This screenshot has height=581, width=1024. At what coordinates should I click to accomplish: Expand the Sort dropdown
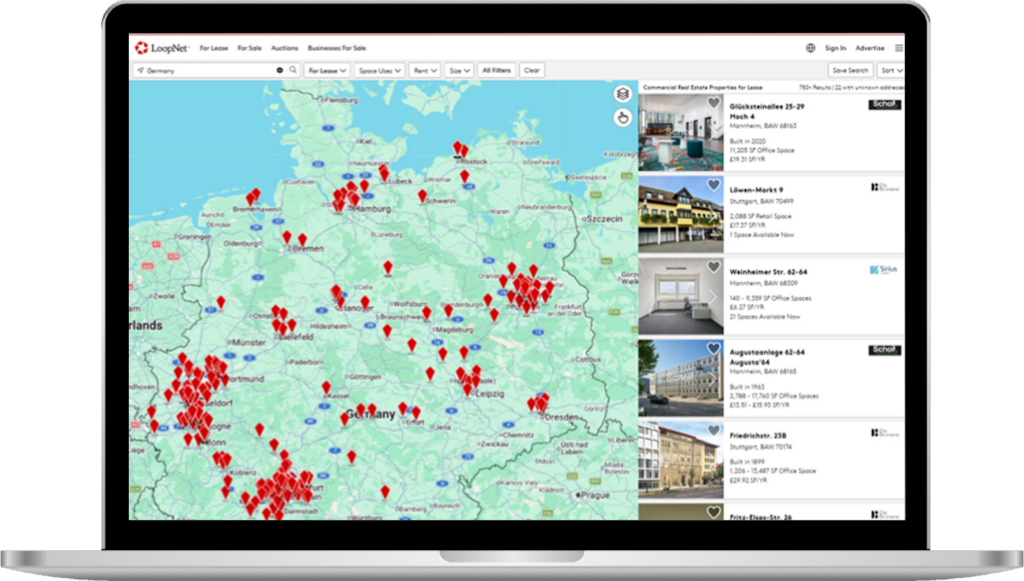coord(891,71)
